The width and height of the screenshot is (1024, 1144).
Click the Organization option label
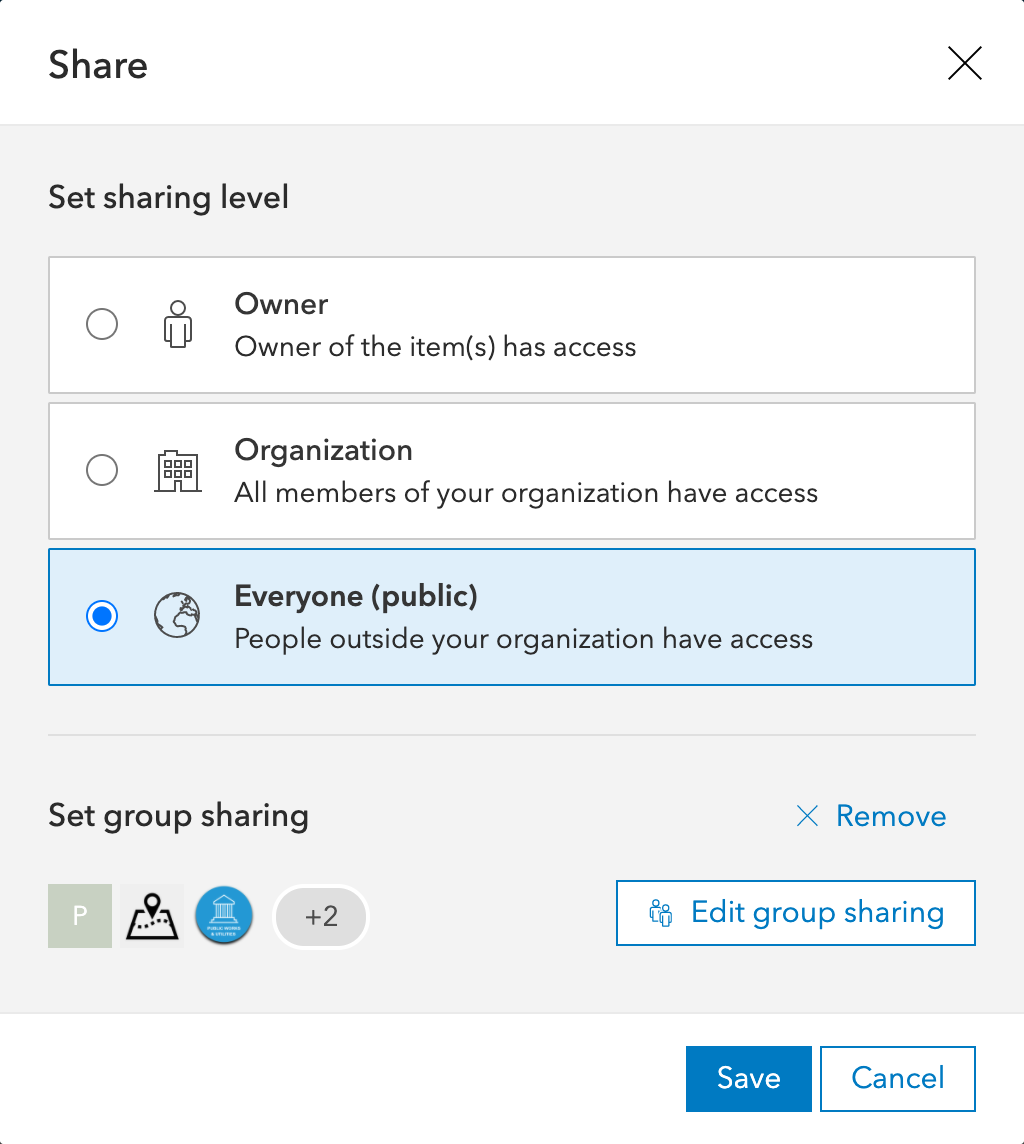(x=323, y=450)
